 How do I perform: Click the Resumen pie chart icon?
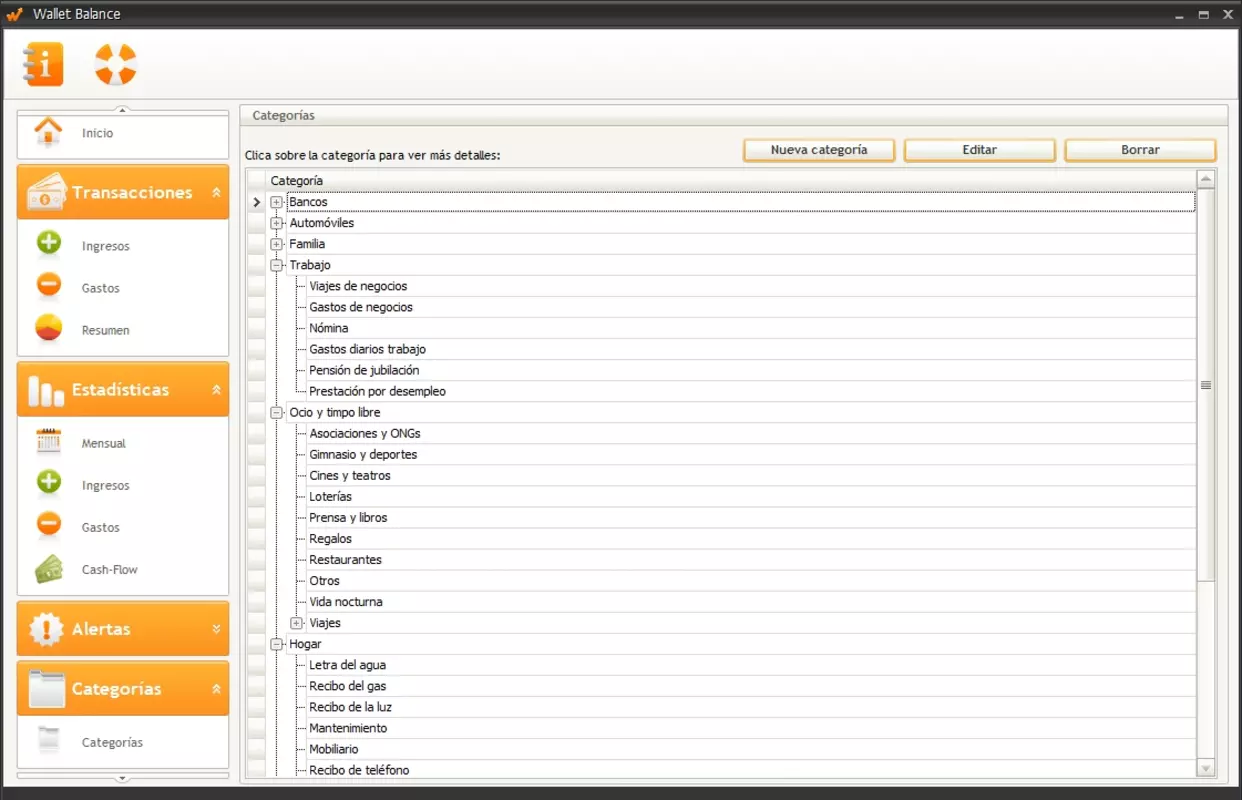point(49,328)
